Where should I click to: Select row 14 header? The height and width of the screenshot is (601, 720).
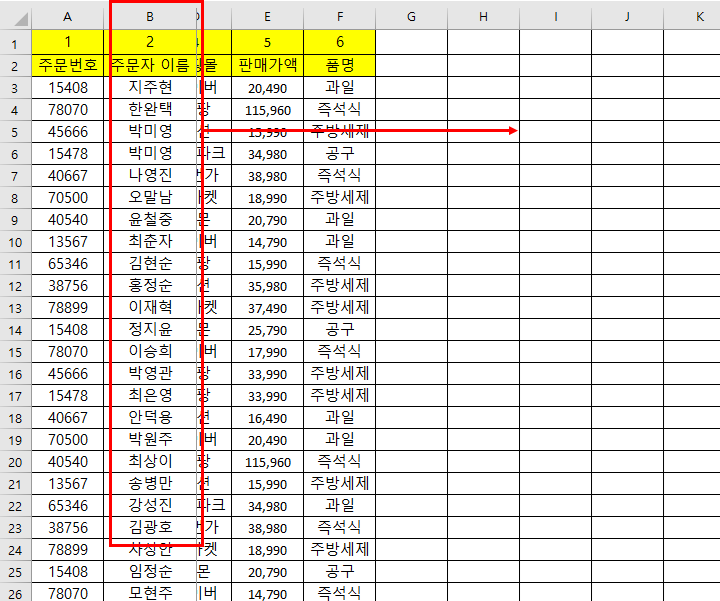15,330
